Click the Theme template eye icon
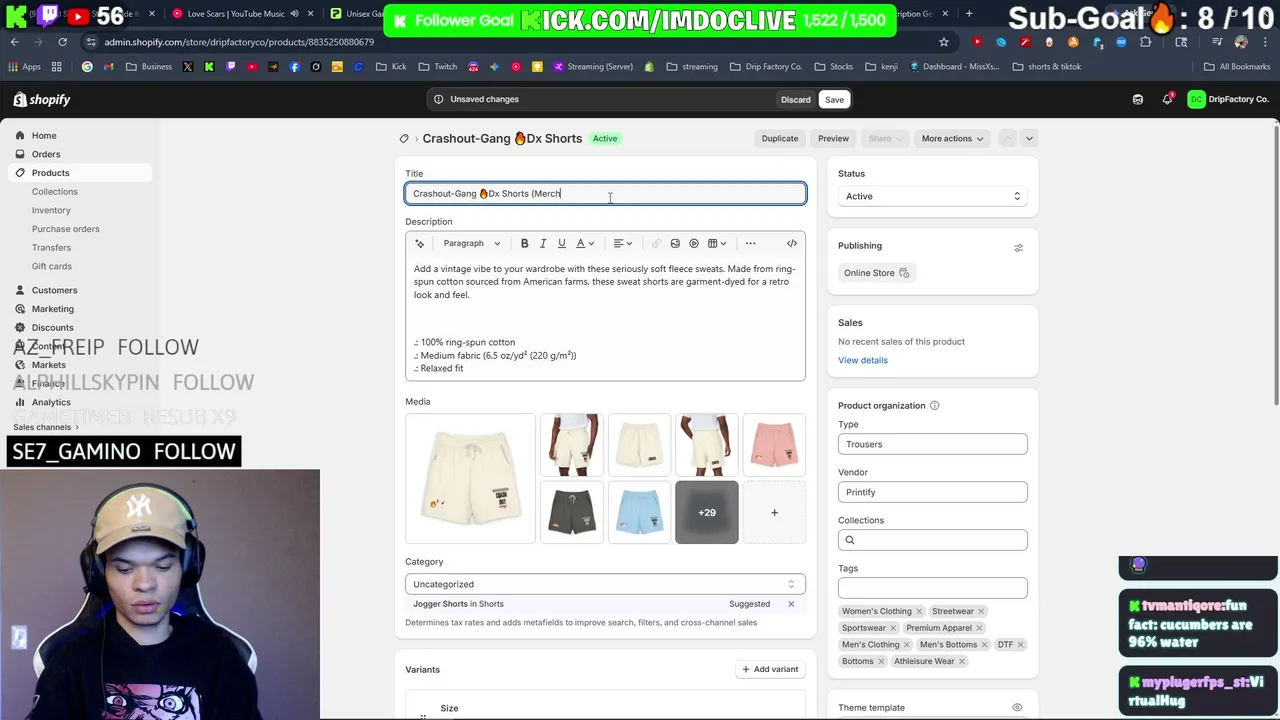This screenshot has height=720, width=1280. pos(1017,707)
